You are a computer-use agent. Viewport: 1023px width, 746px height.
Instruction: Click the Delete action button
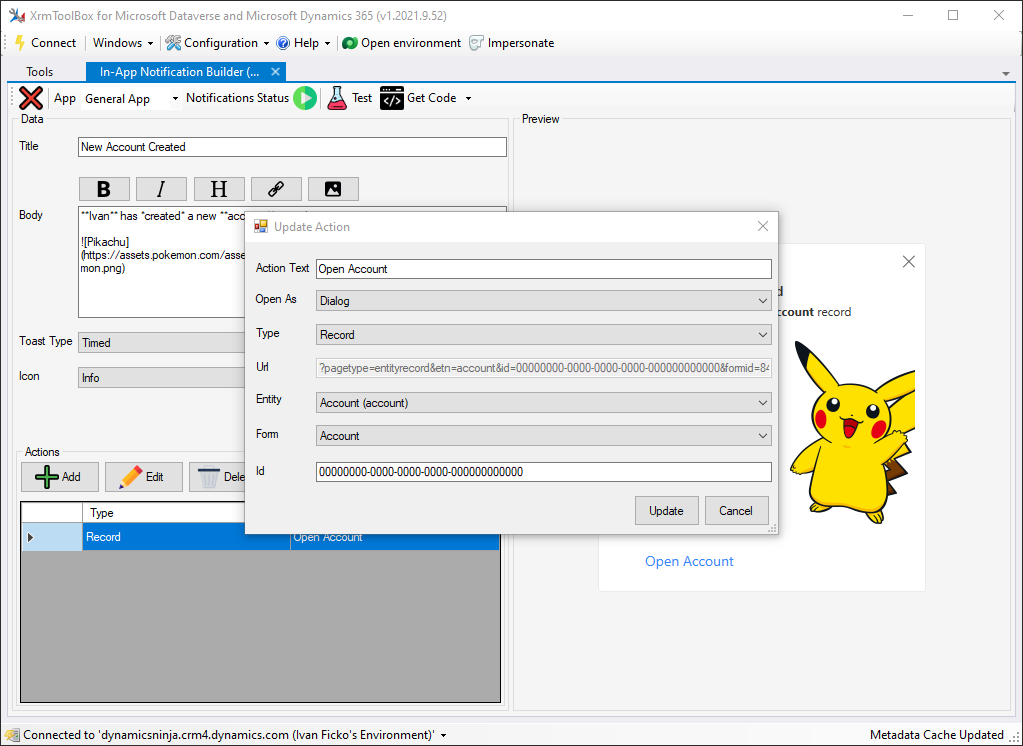coord(217,477)
